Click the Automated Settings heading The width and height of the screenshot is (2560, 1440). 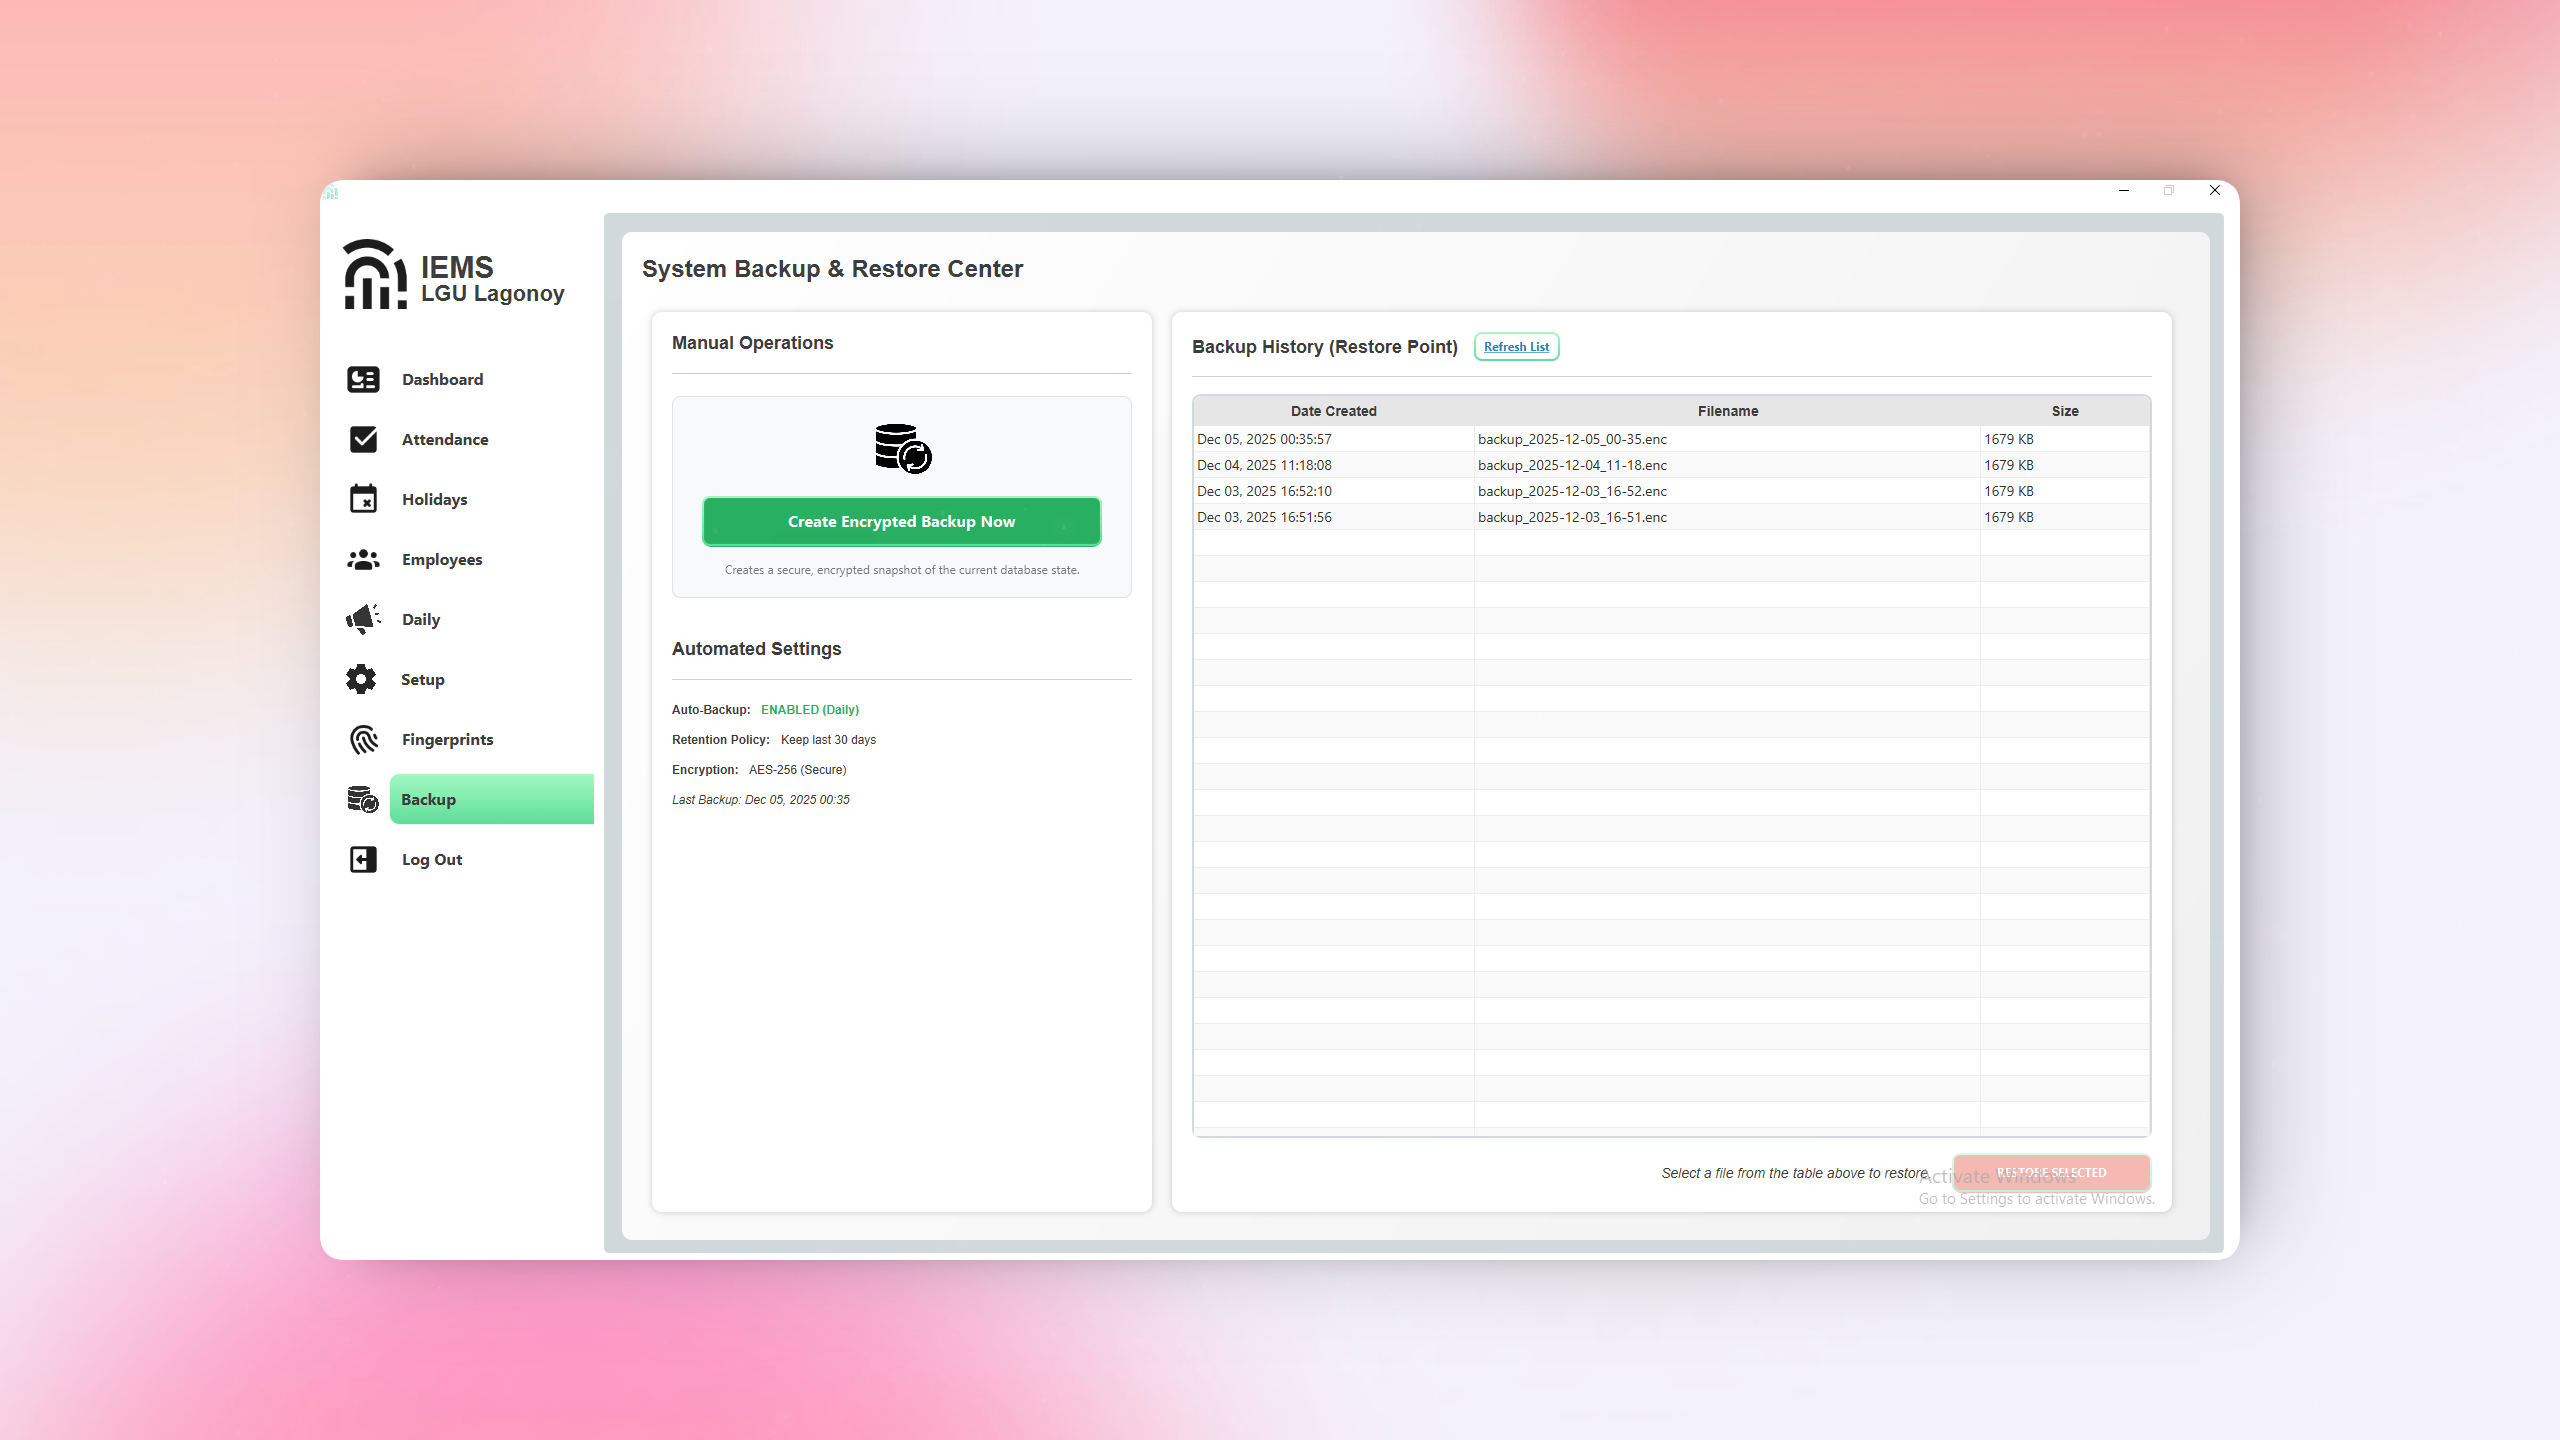(x=756, y=649)
